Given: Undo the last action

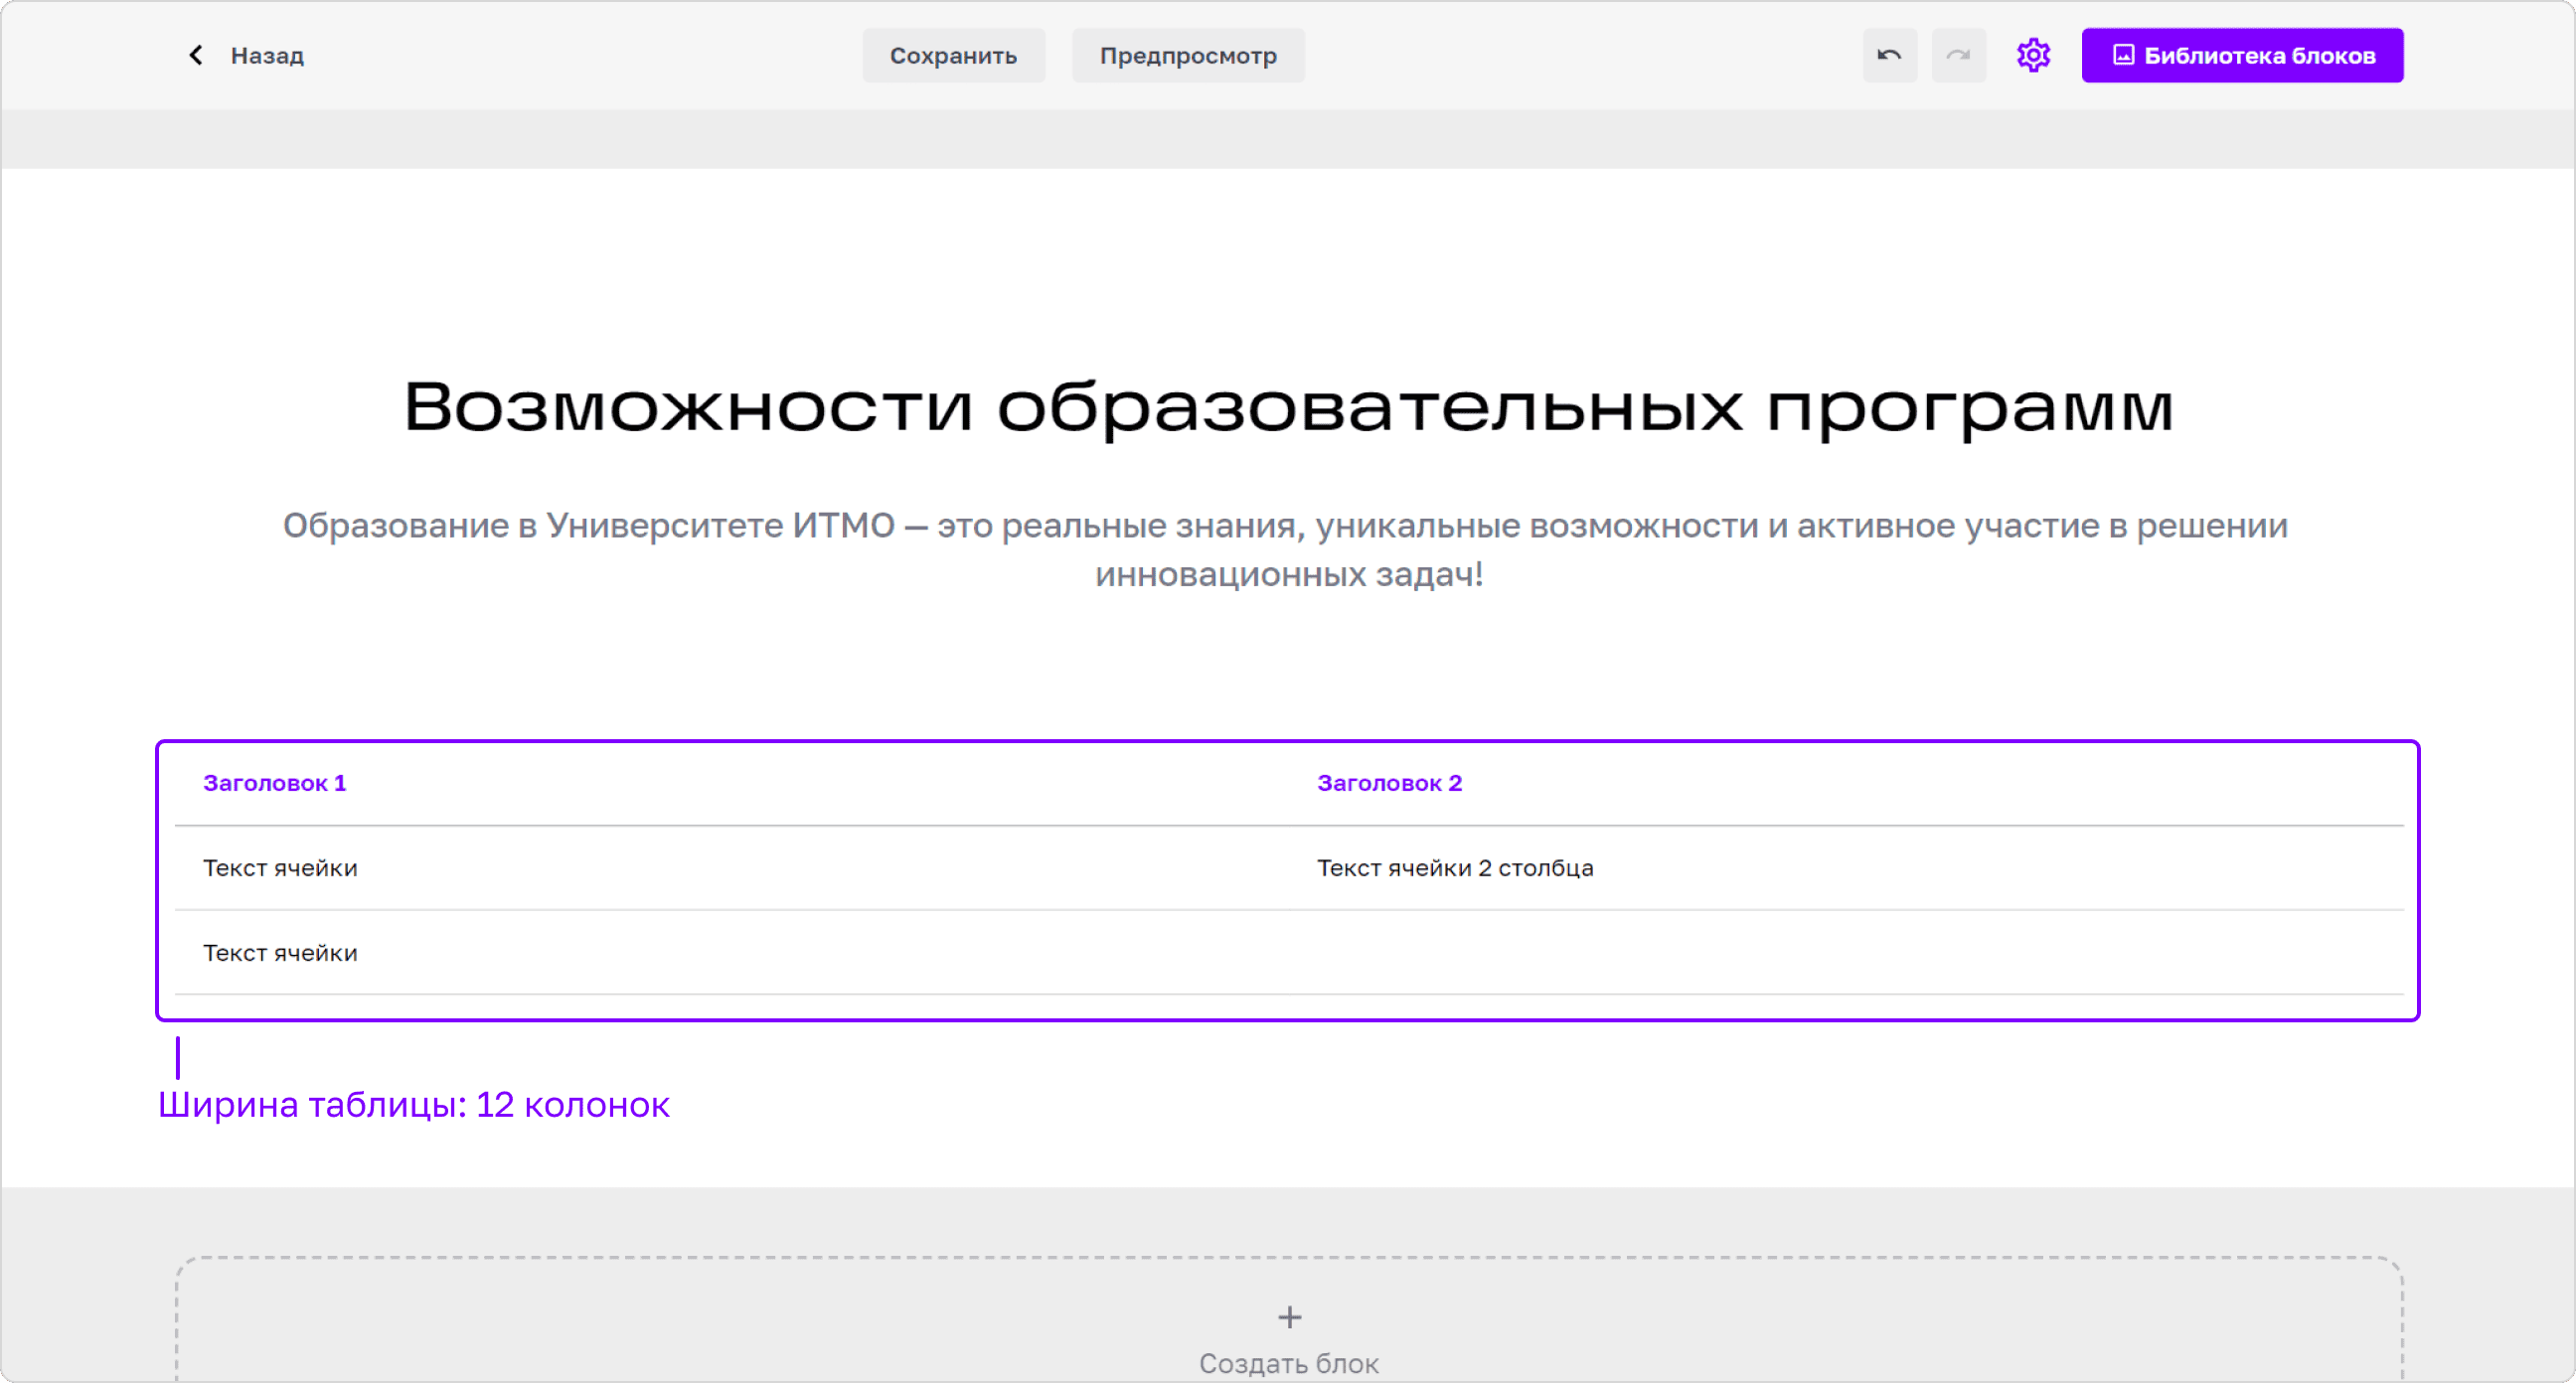Looking at the screenshot, I should point(1889,56).
